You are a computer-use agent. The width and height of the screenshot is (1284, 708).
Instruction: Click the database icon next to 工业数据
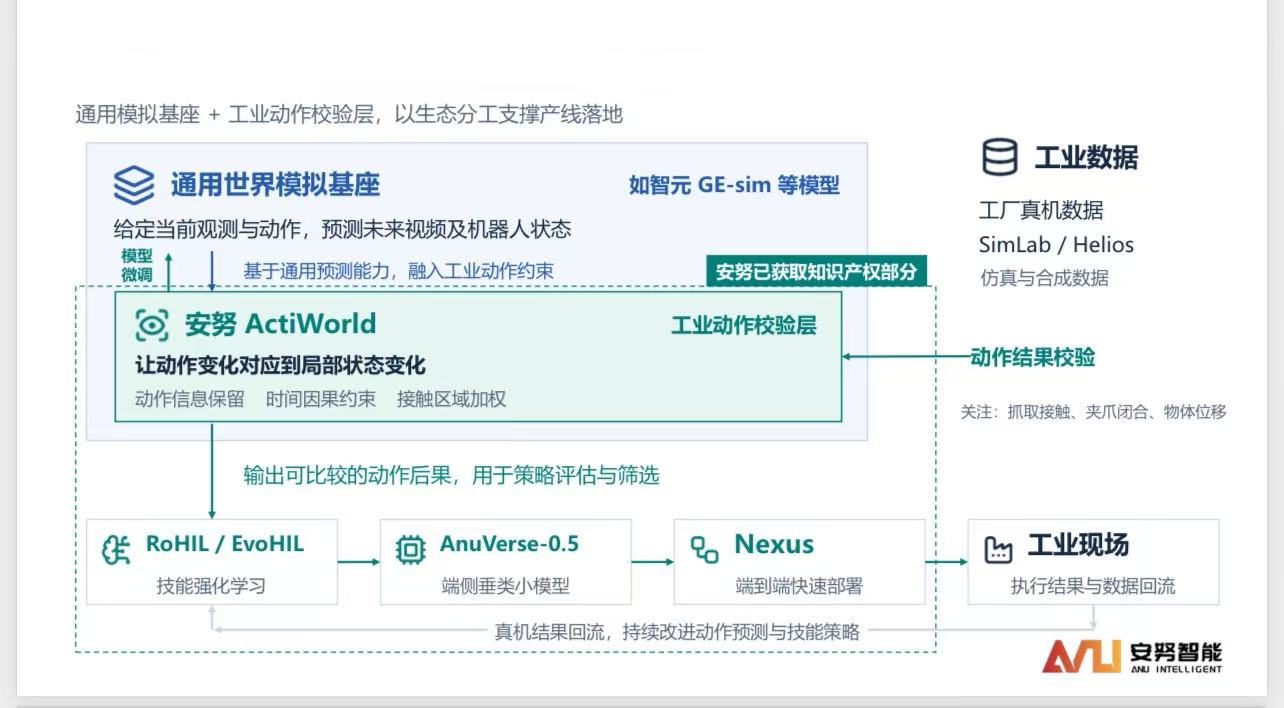(x=999, y=157)
